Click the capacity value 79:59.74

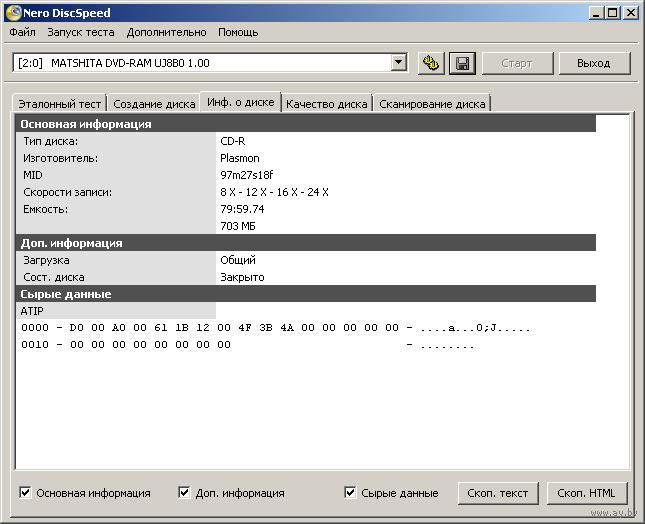[242, 209]
